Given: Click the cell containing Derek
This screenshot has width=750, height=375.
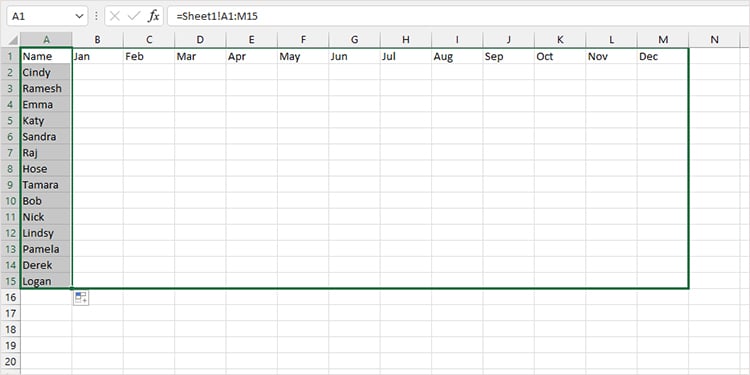Looking at the screenshot, I should (46, 265).
